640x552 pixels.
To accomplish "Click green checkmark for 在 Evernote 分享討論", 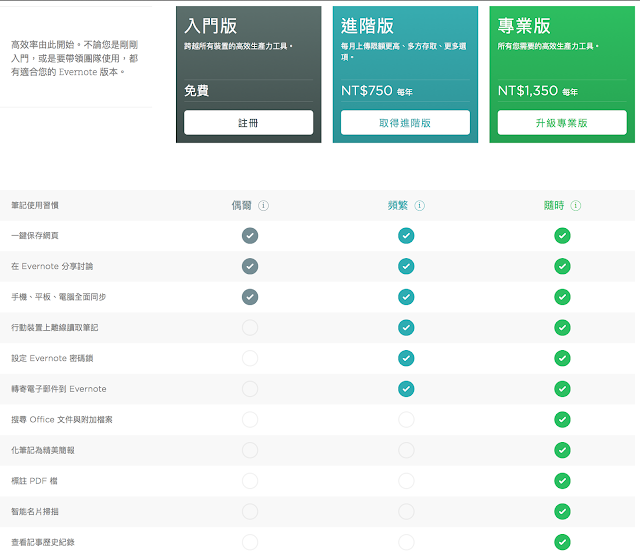I will tap(562, 266).
